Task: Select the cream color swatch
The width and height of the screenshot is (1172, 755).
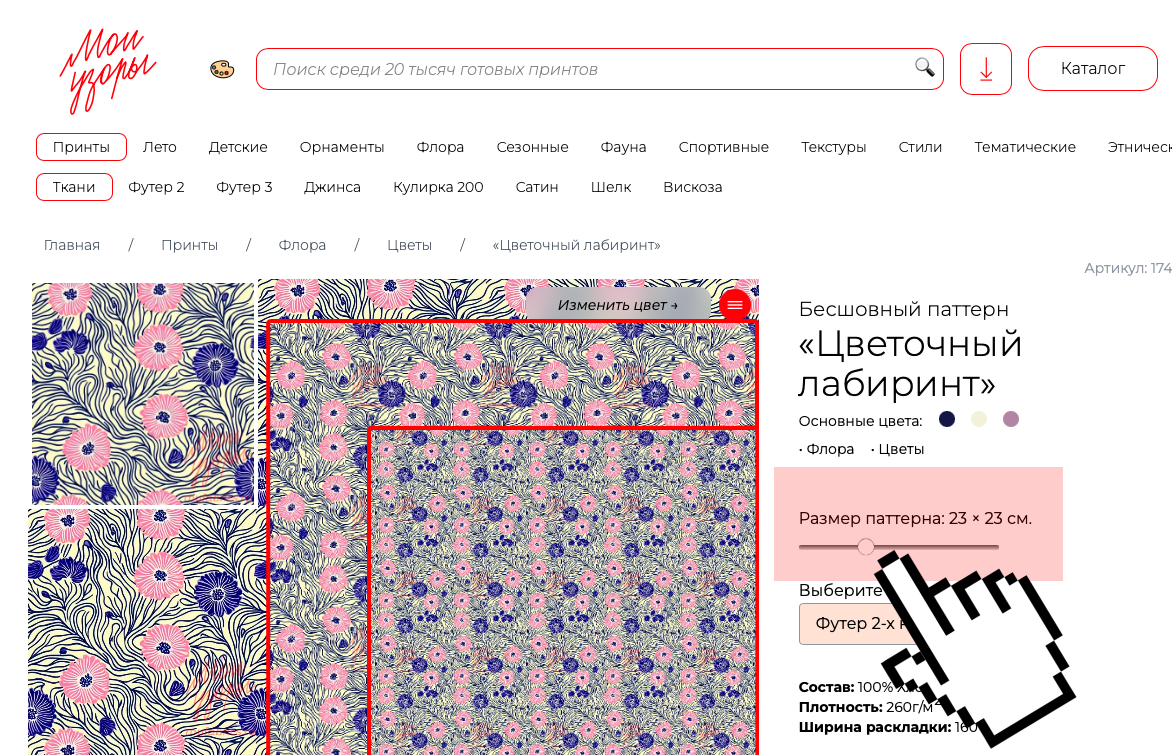Action: click(979, 419)
